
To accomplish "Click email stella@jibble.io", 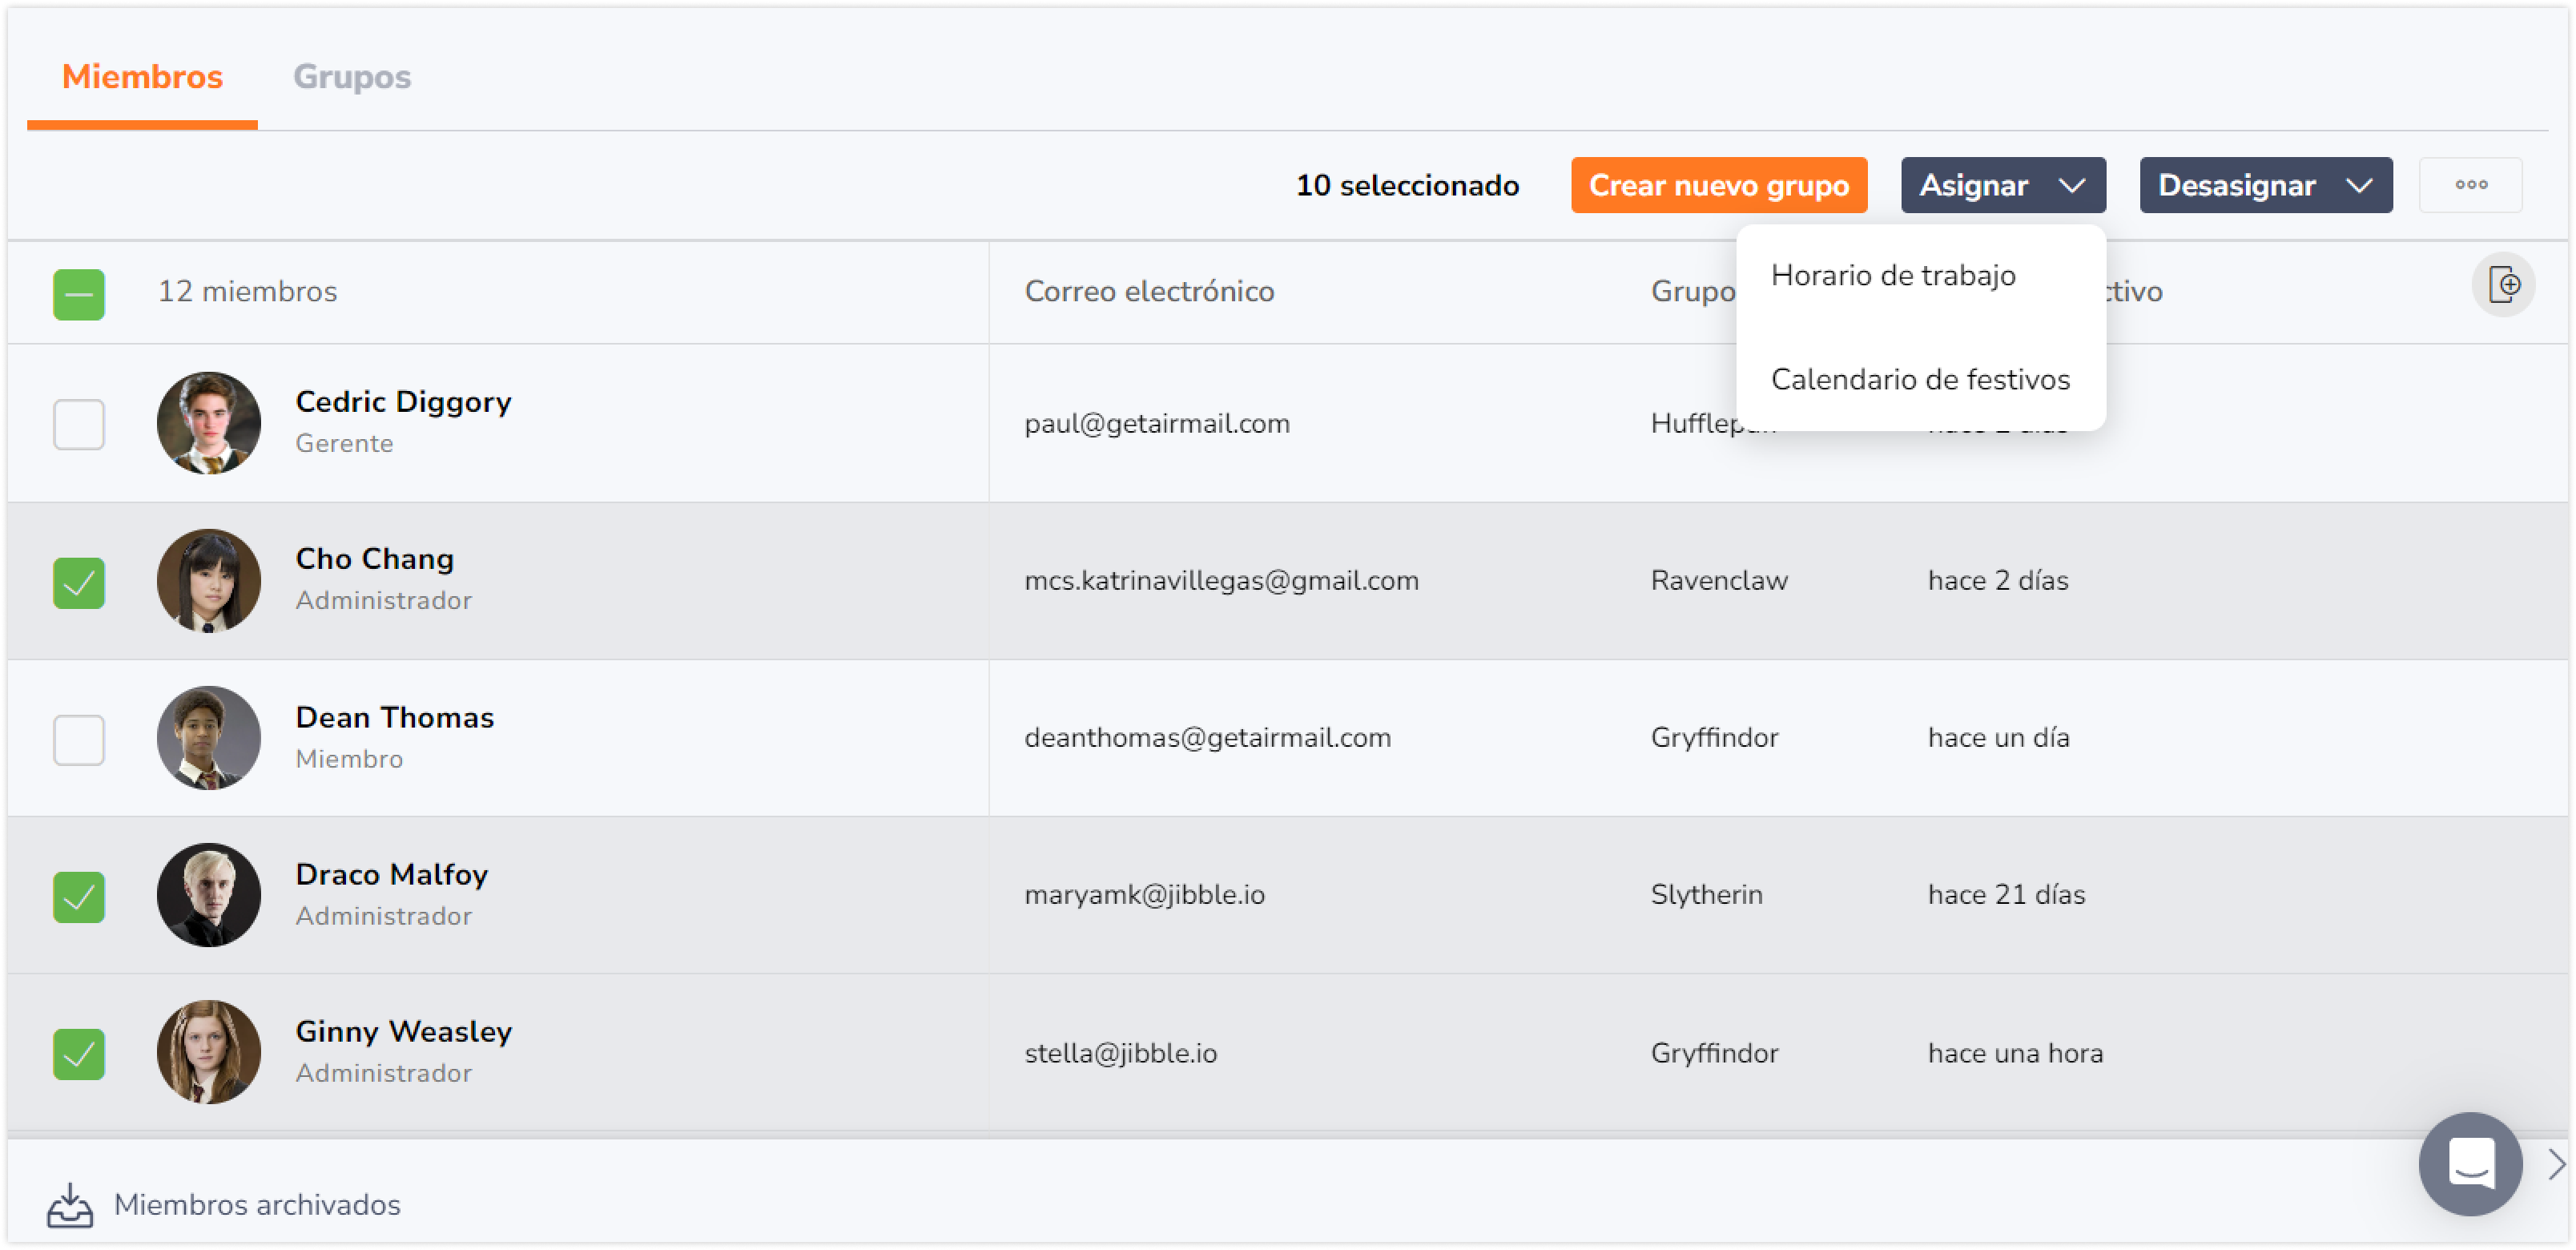I will tap(1120, 1054).
